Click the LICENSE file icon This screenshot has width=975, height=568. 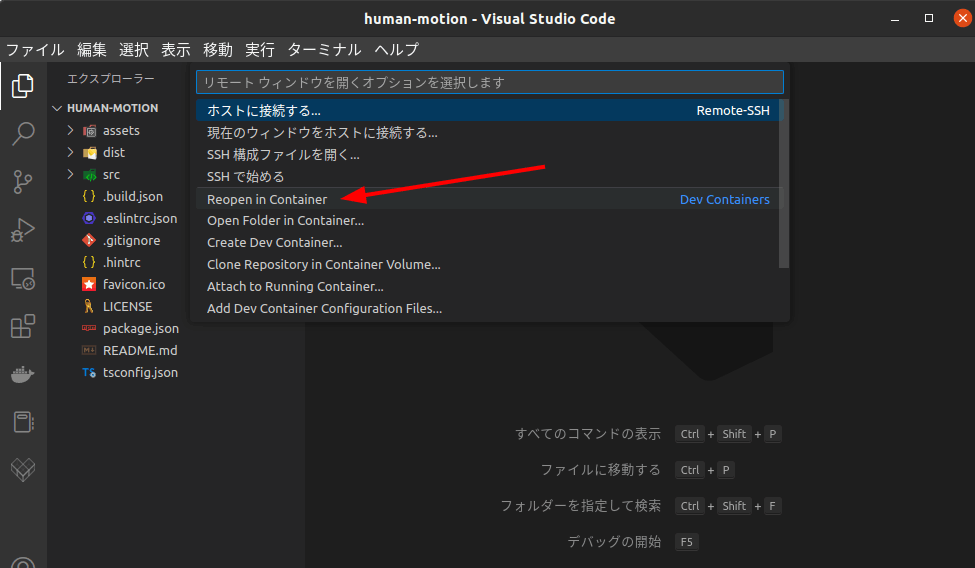click(x=89, y=307)
